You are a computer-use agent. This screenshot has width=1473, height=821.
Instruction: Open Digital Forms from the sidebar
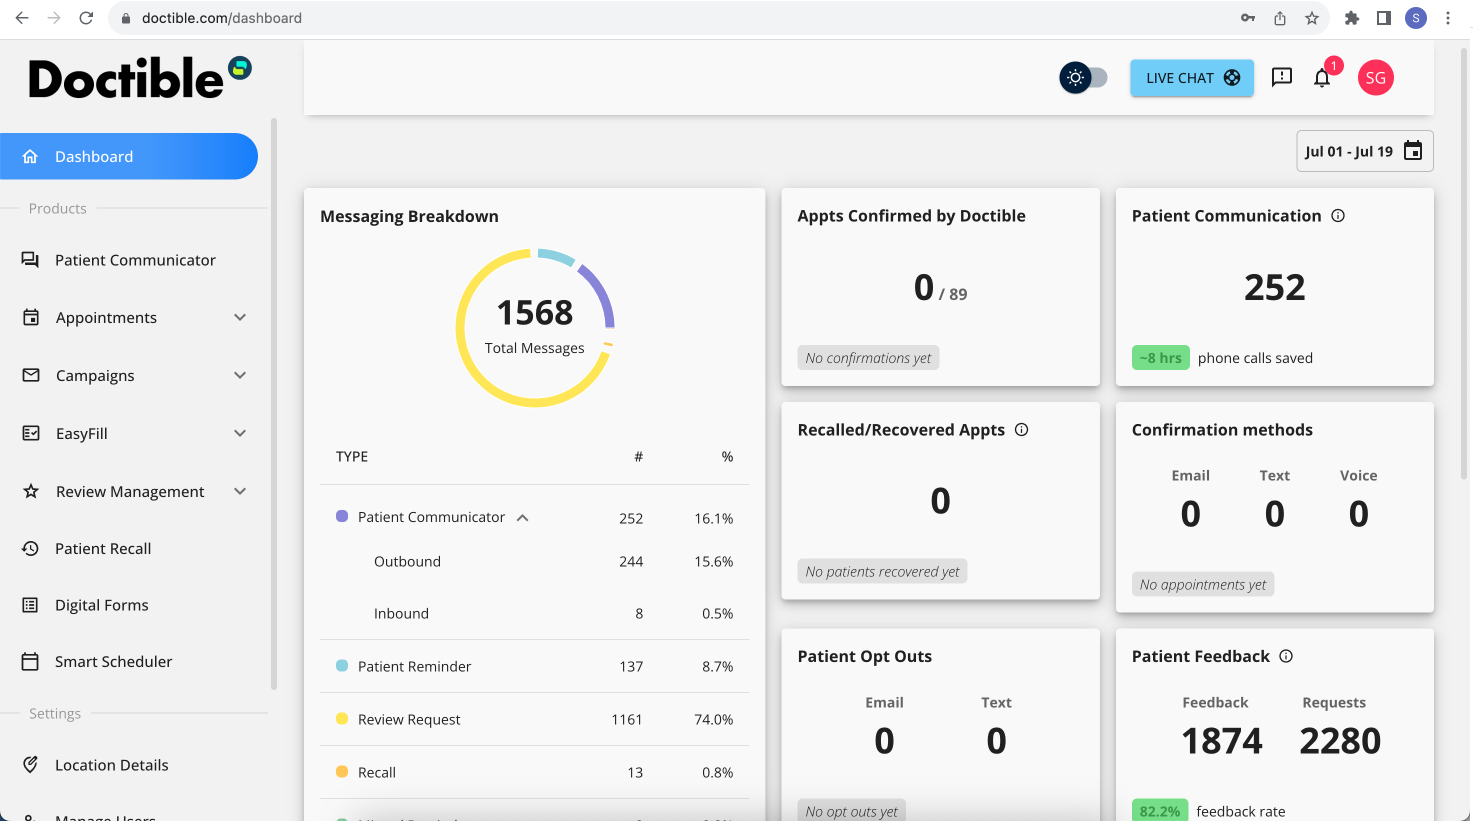coord(30,604)
